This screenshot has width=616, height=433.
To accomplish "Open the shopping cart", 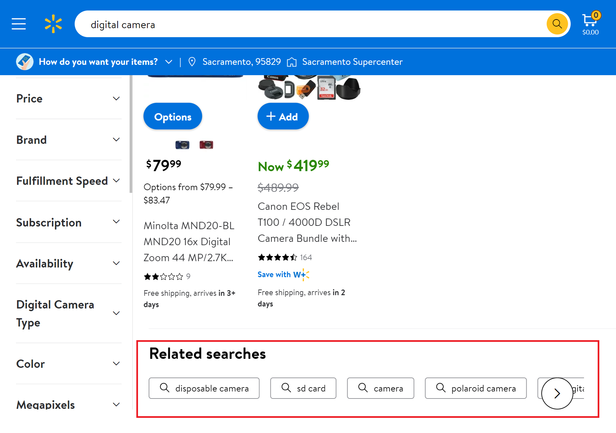I will (x=590, y=23).
